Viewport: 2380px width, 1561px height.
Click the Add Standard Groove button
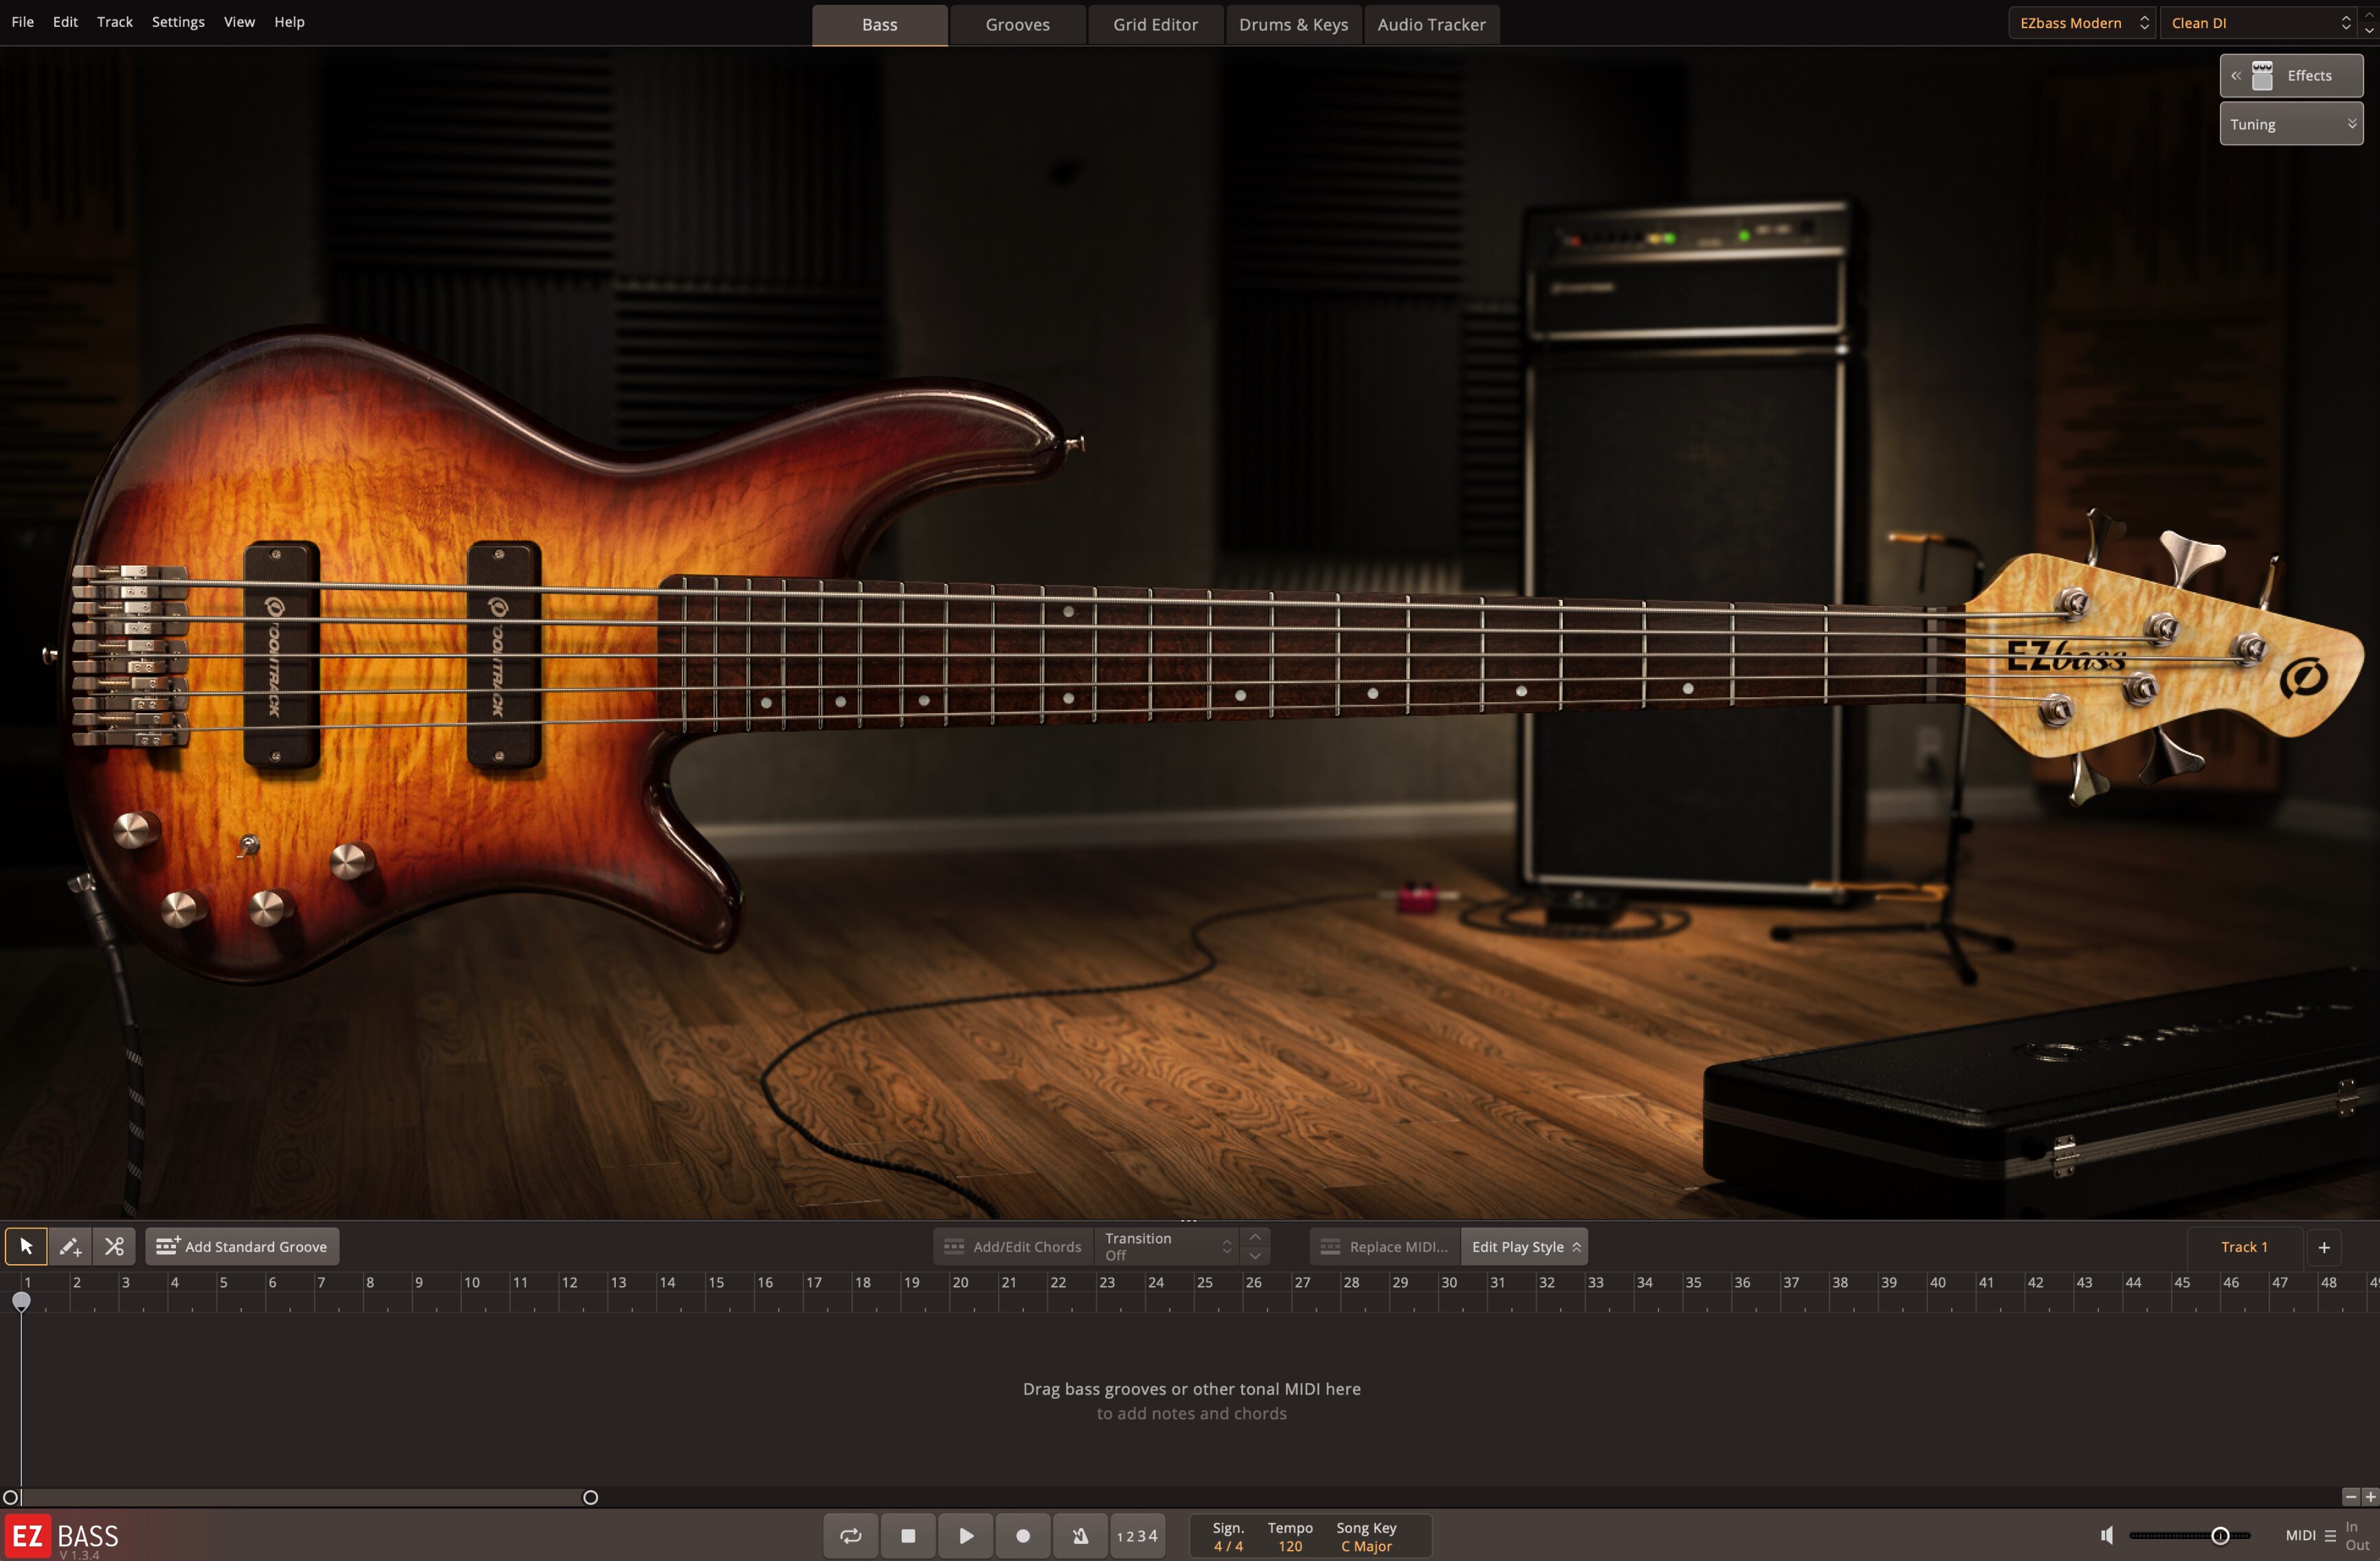coord(242,1246)
